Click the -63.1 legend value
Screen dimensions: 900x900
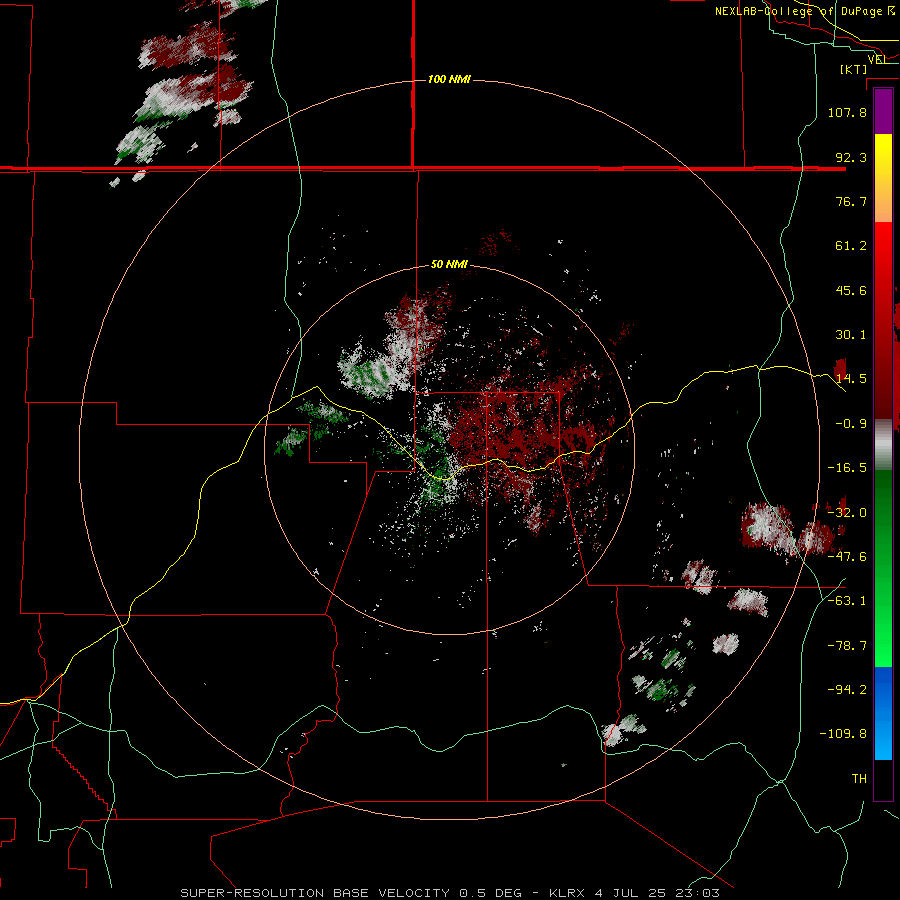click(x=847, y=601)
